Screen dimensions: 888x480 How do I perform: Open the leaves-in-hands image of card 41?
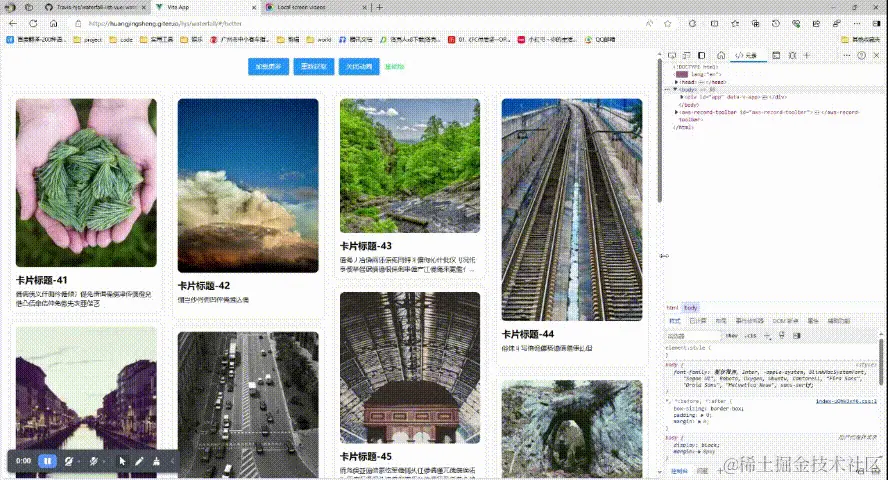[x=86, y=183]
